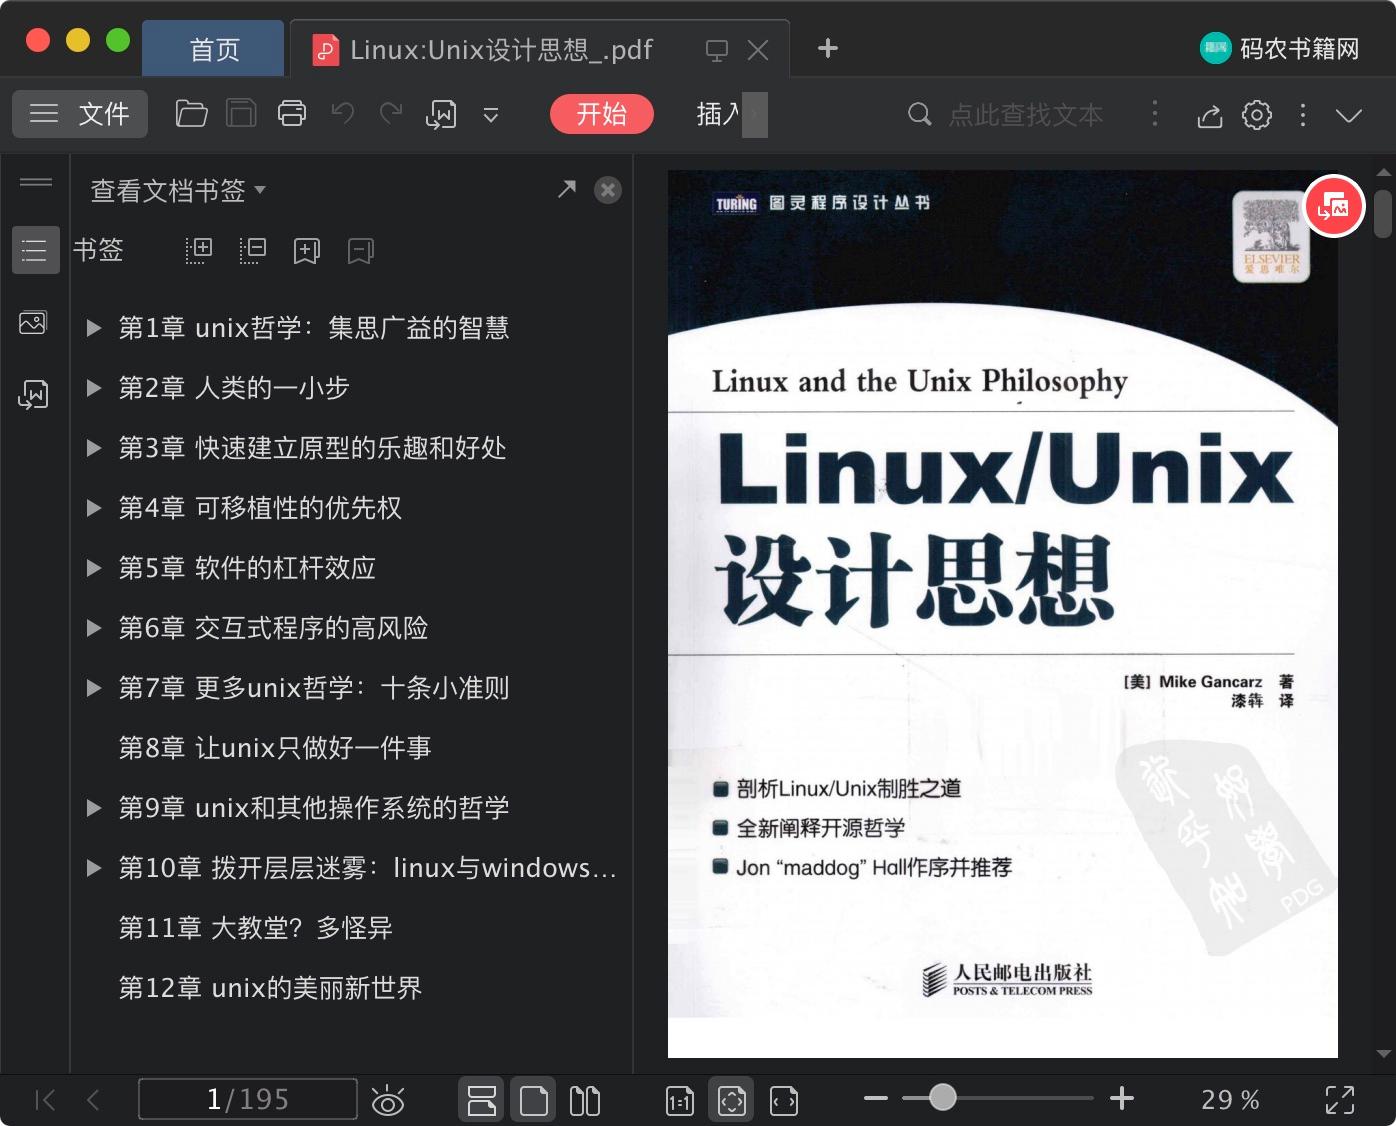Switch to the 首页 tab

214,49
